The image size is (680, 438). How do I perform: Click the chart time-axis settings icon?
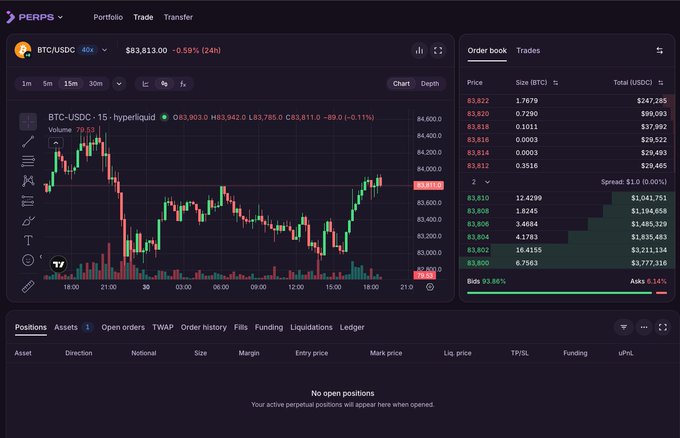pyautogui.click(x=430, y=287)
